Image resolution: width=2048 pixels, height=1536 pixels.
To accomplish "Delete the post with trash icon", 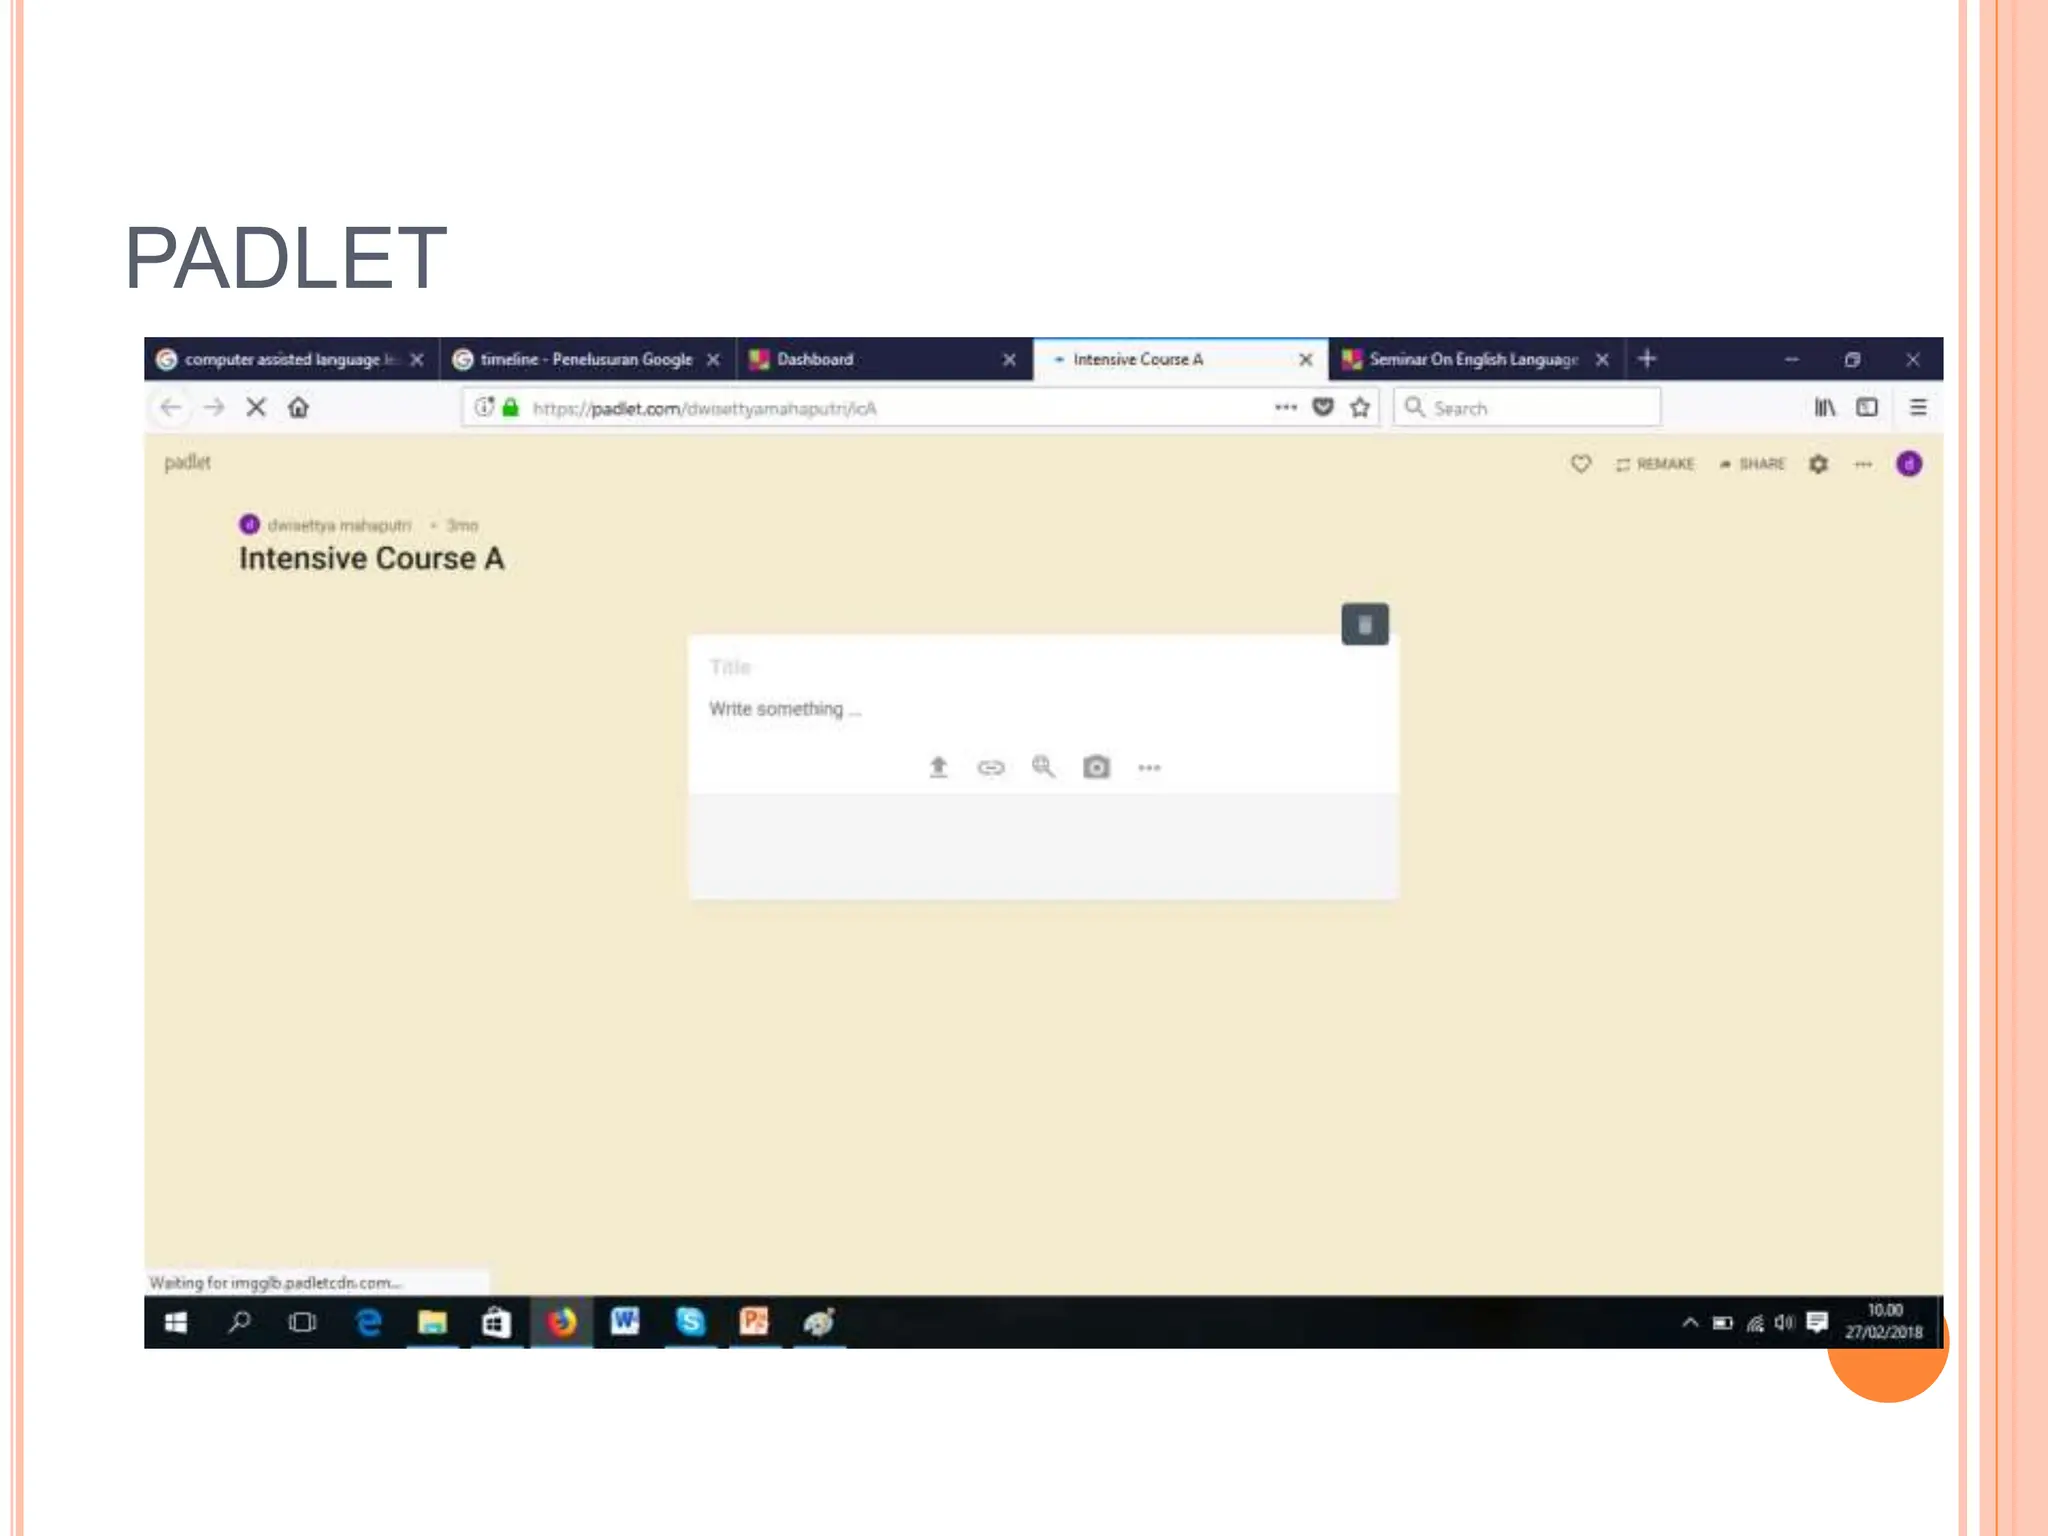I will pos(1365,625).
